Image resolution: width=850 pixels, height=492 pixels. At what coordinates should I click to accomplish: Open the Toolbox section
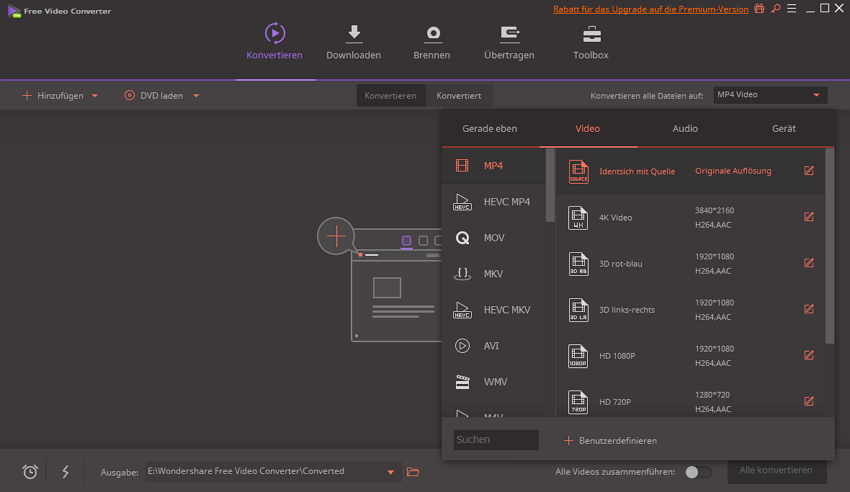[x=591, y=42]
